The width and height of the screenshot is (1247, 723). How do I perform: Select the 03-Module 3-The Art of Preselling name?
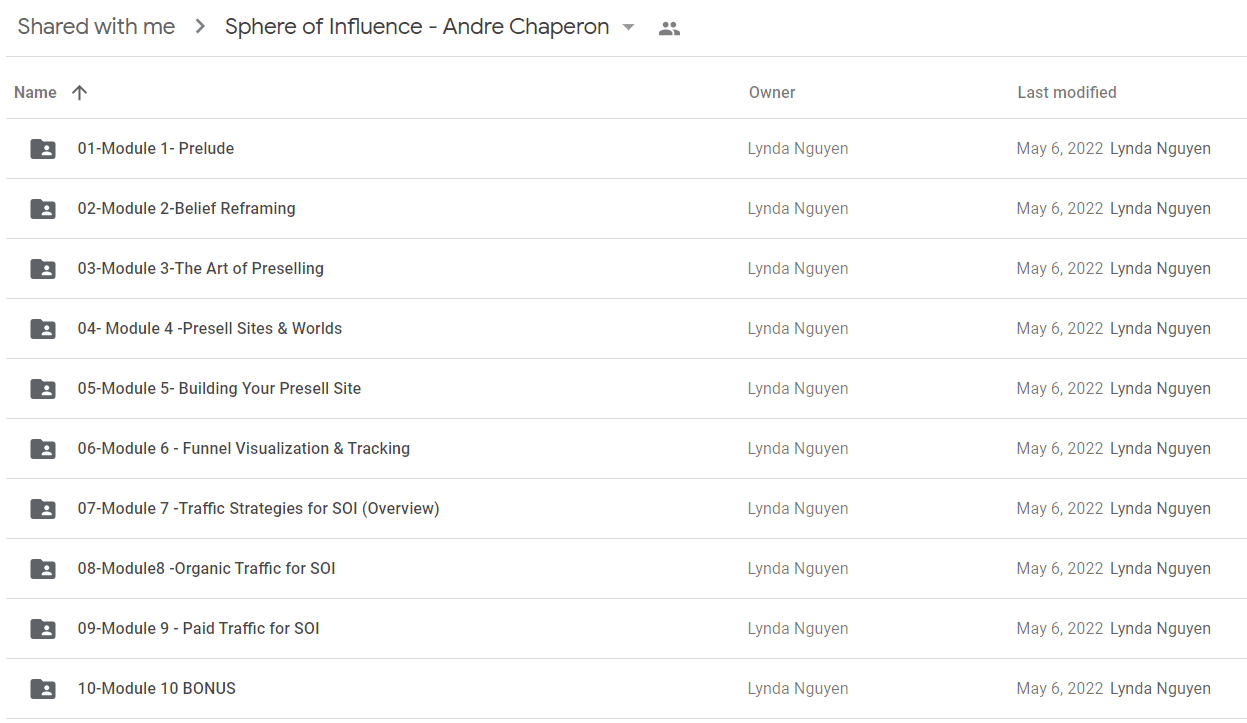[201, 268]
